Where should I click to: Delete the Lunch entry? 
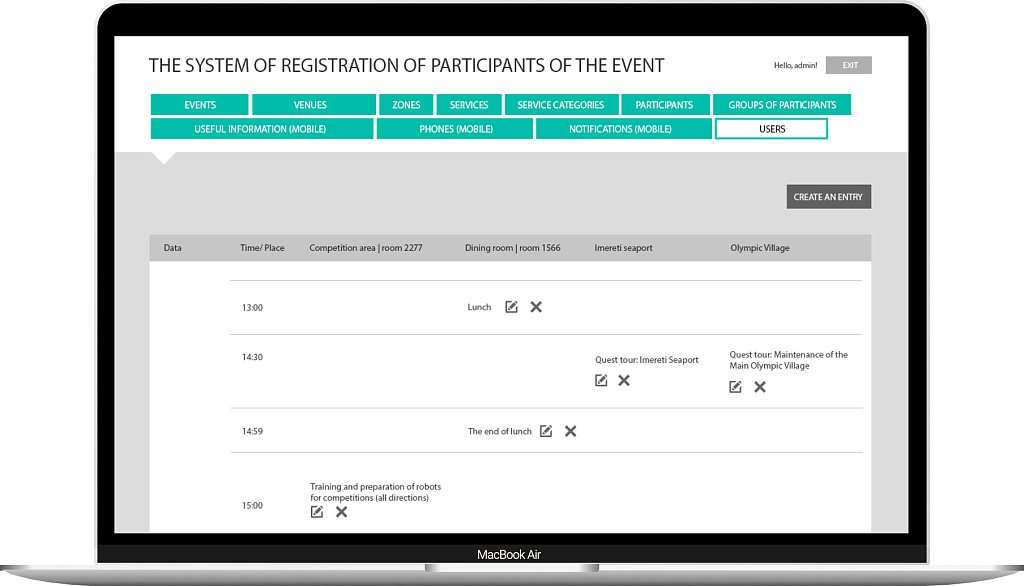(x=536, y=307)
